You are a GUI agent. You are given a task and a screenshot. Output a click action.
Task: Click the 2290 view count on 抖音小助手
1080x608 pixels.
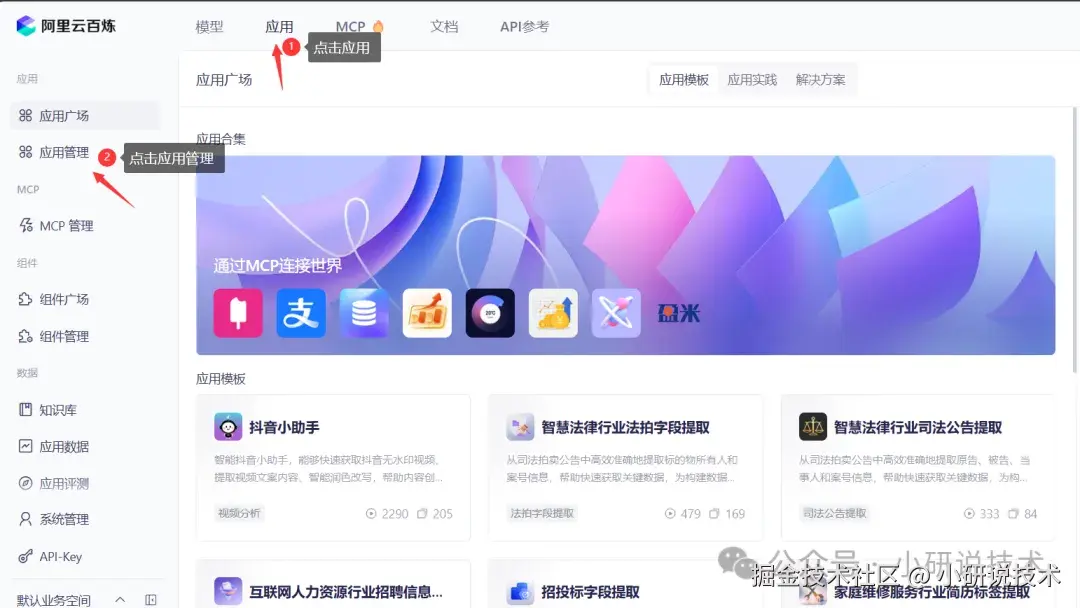pos(387,514)
